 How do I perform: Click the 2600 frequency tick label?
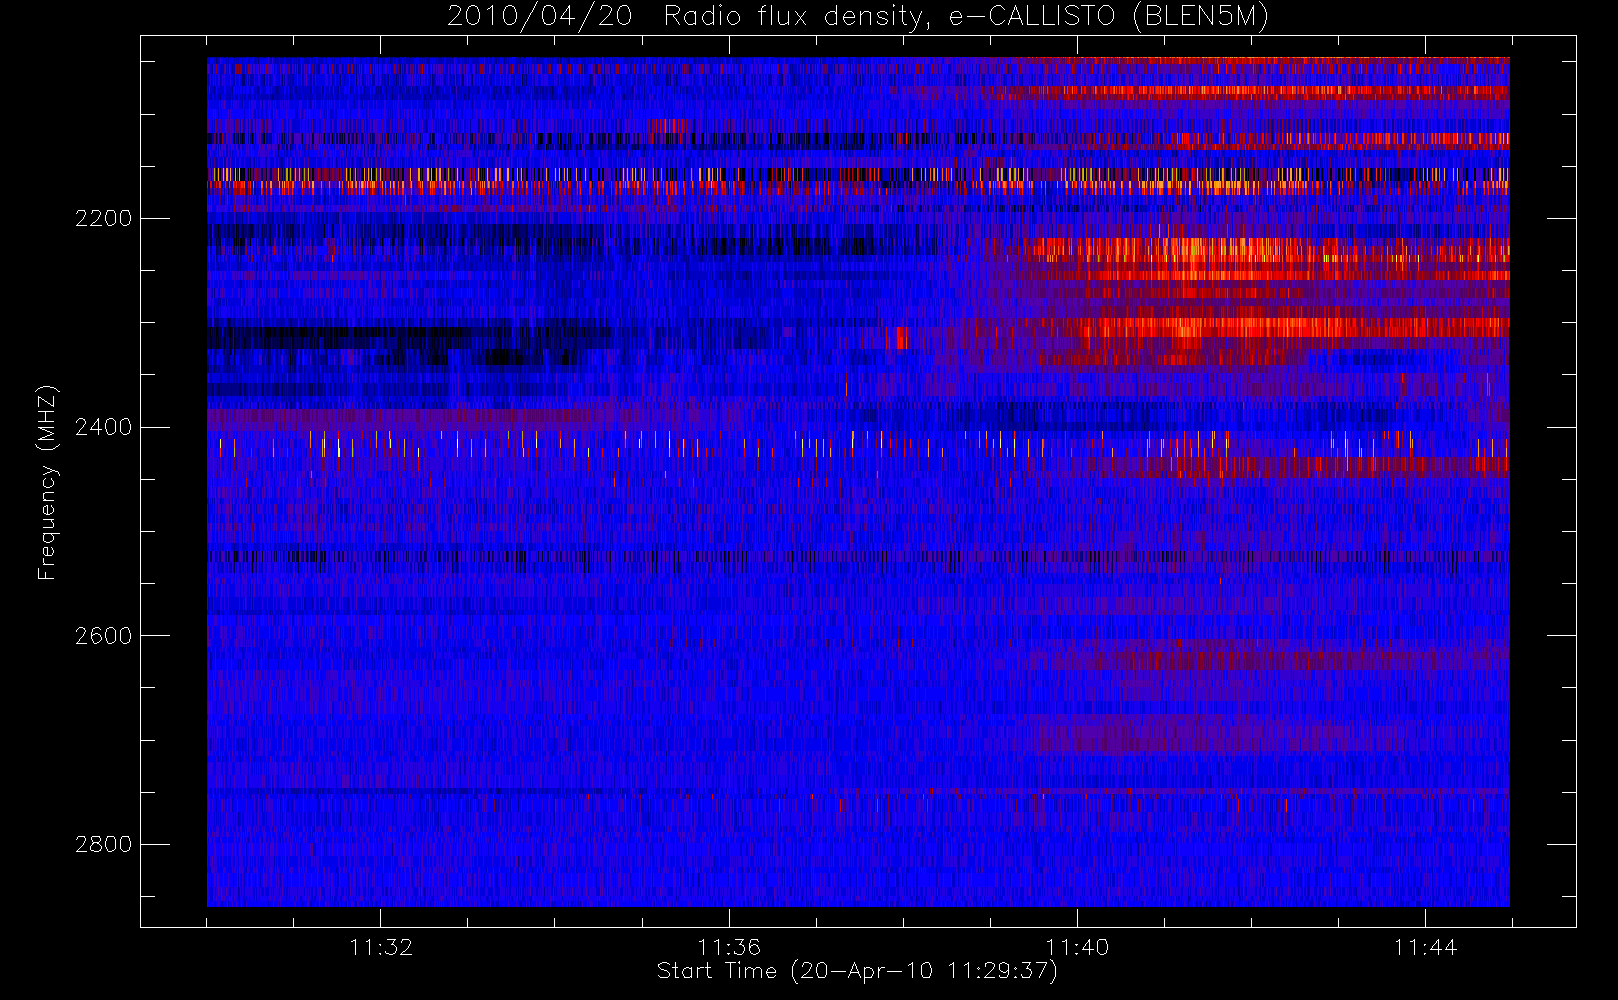(103, 636)
